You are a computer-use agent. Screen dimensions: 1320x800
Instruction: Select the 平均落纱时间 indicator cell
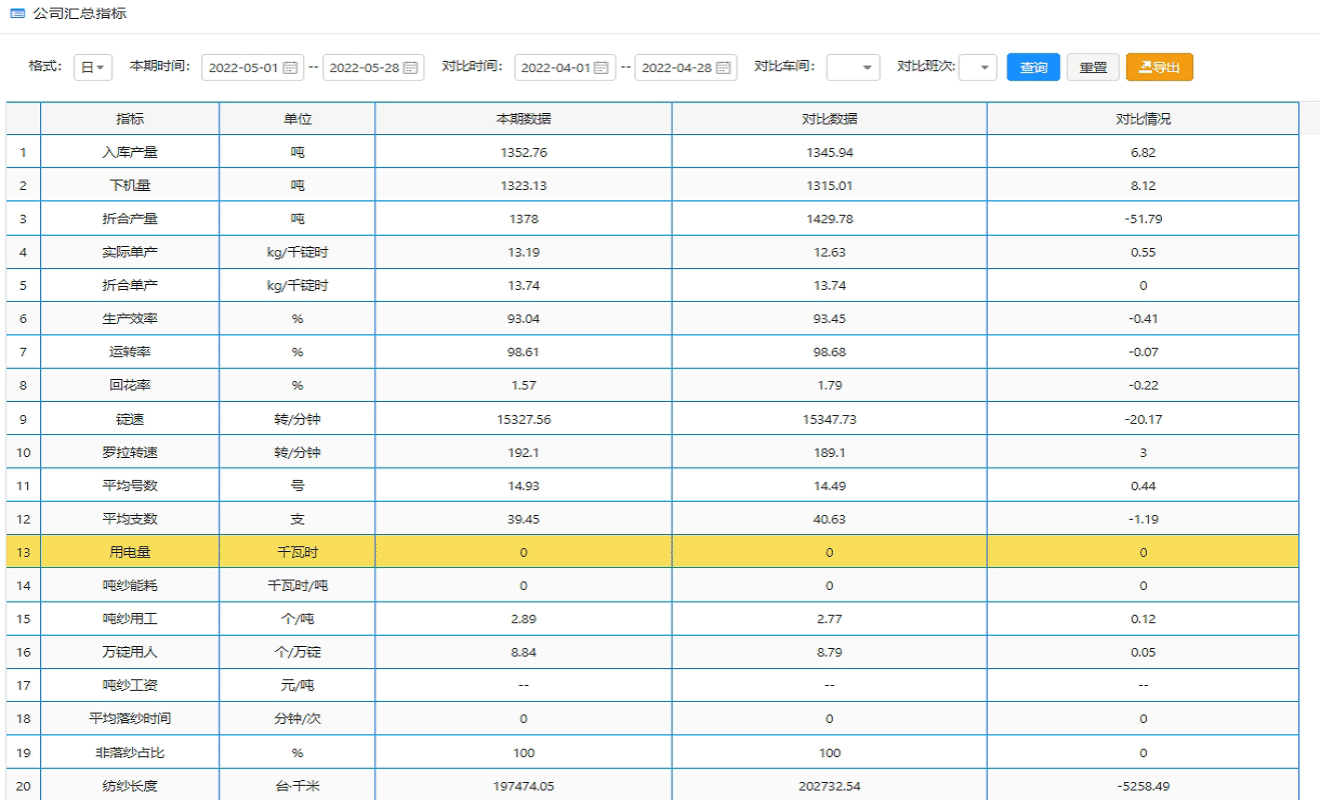[x=131, y=718]
